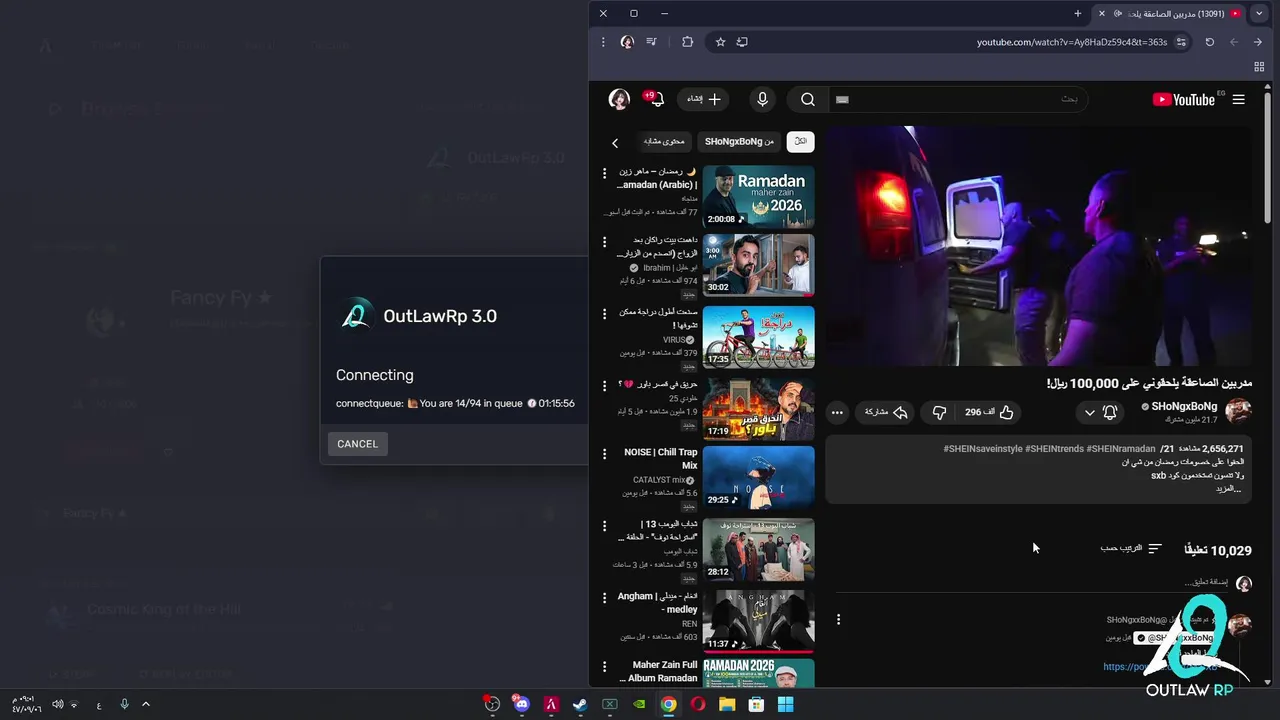Dislike the video with thumbs down
This screenshot has height=720, width=1280.
[x=939, y=412]
